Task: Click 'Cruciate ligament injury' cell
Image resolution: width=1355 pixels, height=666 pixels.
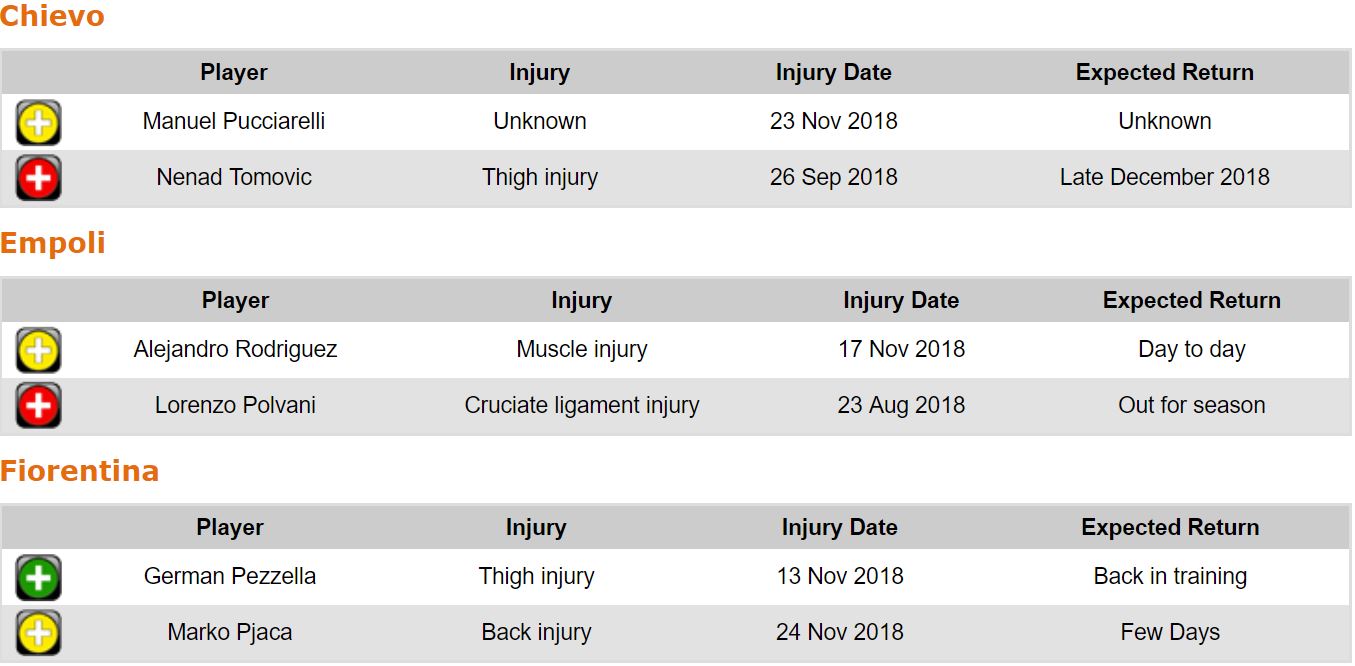Action: point(582,406)
